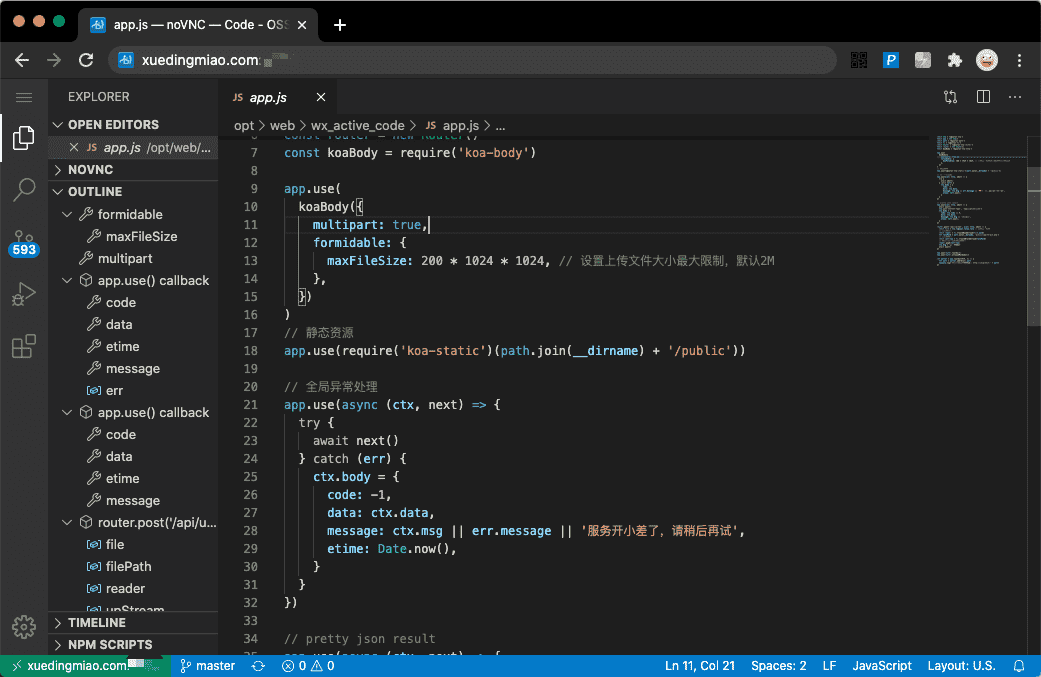Collapse the formidable outline node
The height and width of the screenshot is (677, 1041).
coord(68,215)
